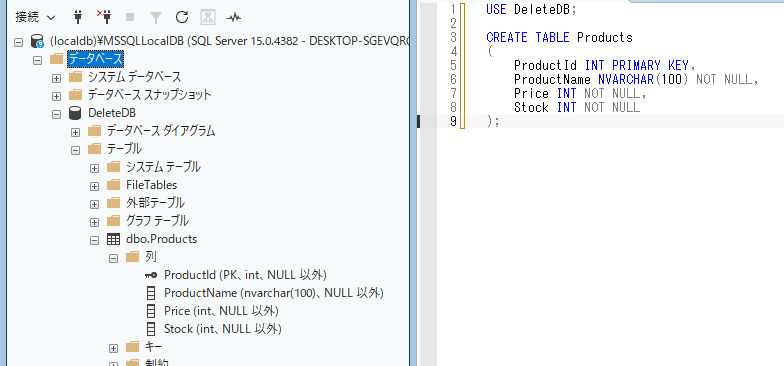This screenshot has height=366, width=784.
Task: Click the FileTables folder icon
Action: pos(114,185)
